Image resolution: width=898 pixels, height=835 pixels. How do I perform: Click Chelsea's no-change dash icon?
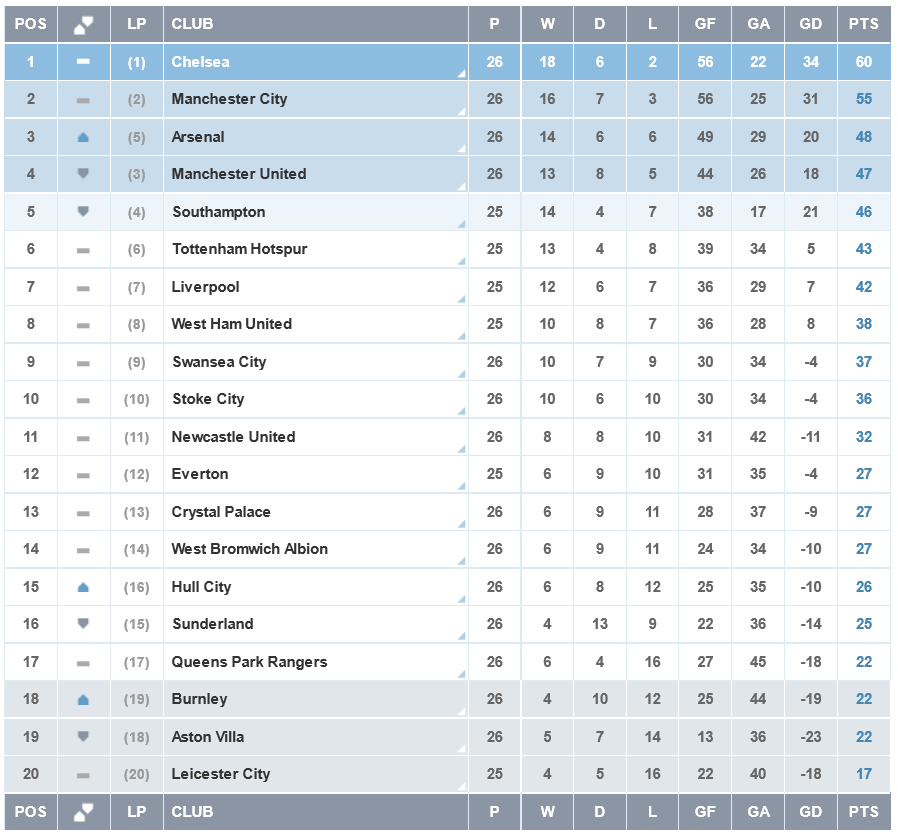83,62
